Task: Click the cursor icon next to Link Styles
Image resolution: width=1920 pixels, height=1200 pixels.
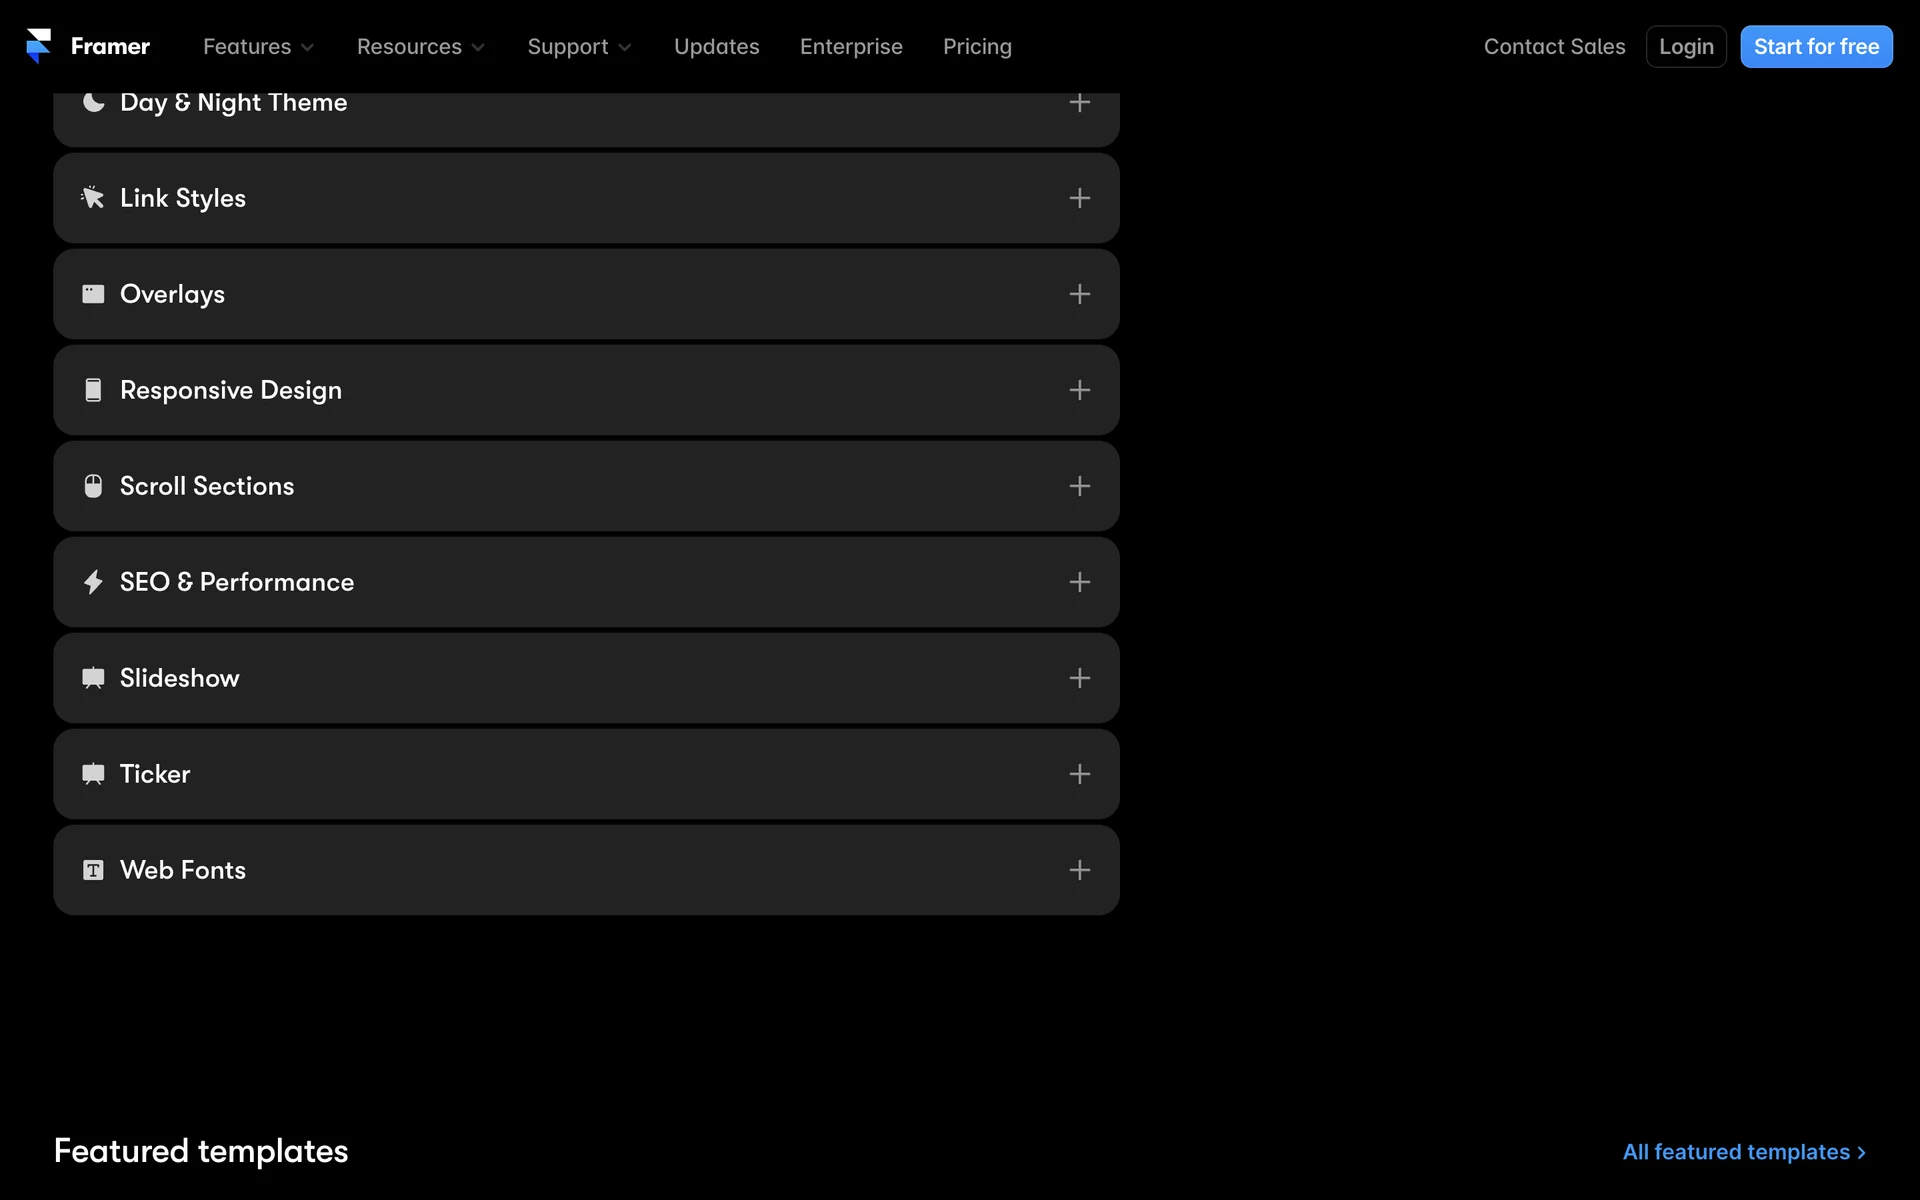Action: (93, 198)
